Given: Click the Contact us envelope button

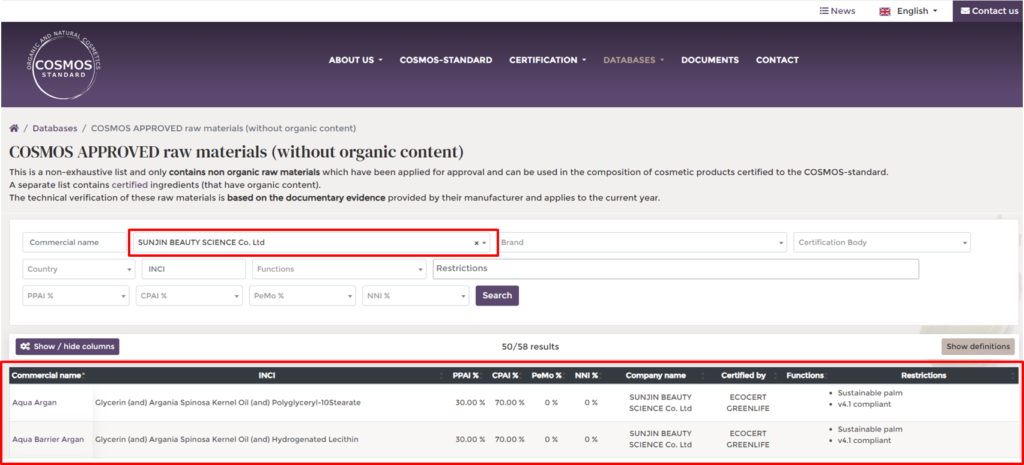Looking at the screenshot, I should click(988, 11).
